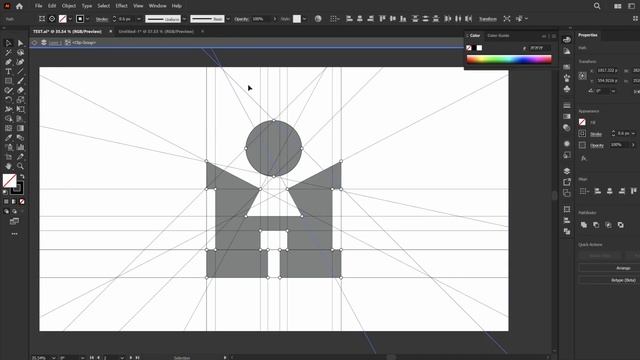This screenshot has width=640, height=360.
Task: Open Edit Toolbar three-dots button
Action: pyautogui.click(x=14, y=234)
